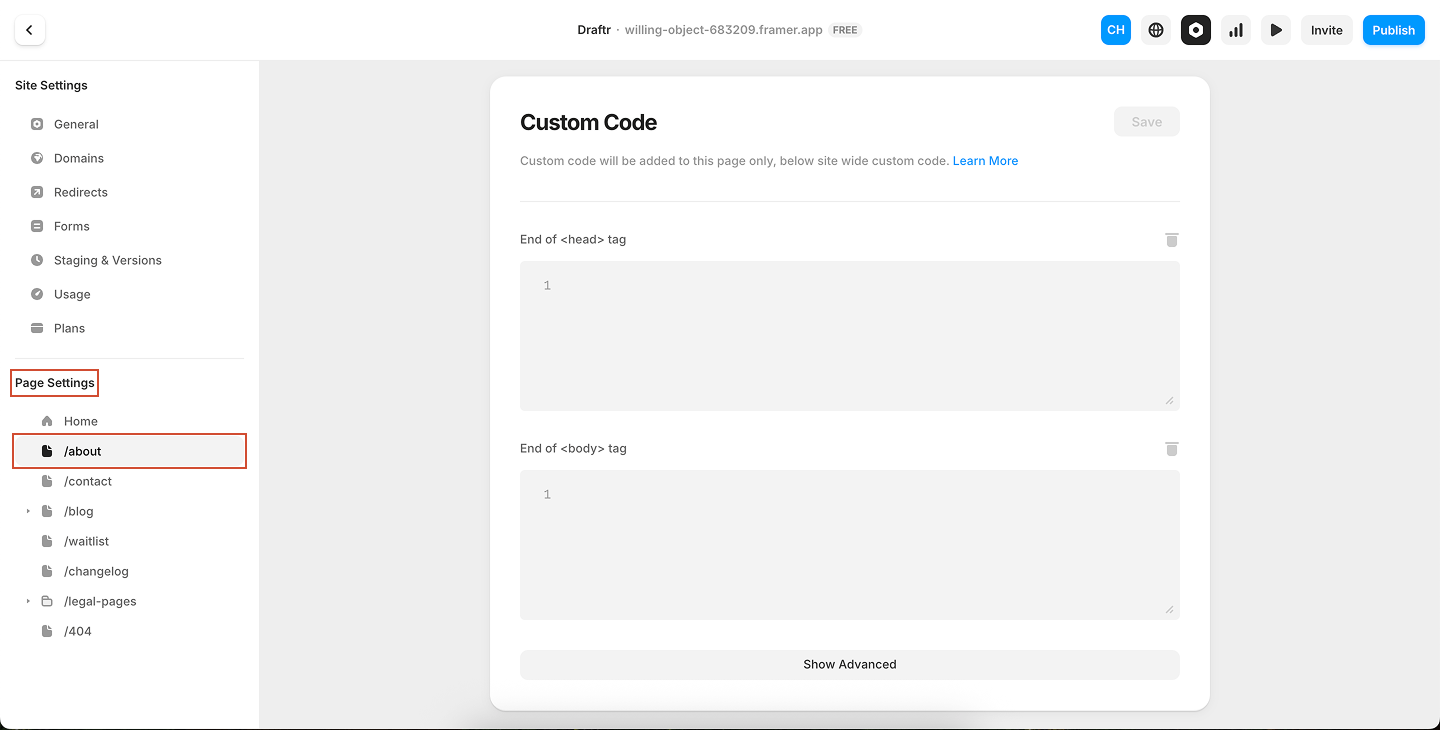The image size is (1440, 730).
Task: Expand the /blog tree arrow
Action: pyautogui.click(x=28, y=511)
